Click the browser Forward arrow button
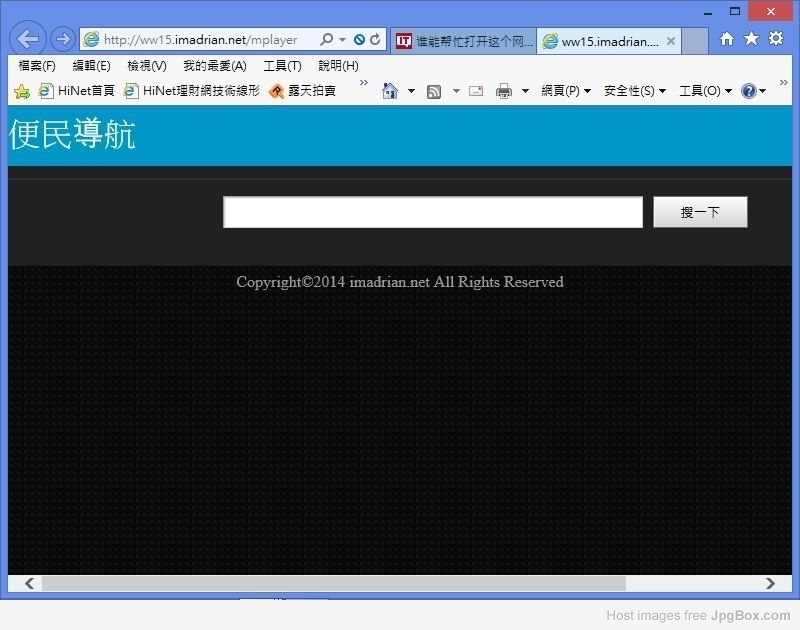Viewport: 800px width, 630px height. point(62,39)
